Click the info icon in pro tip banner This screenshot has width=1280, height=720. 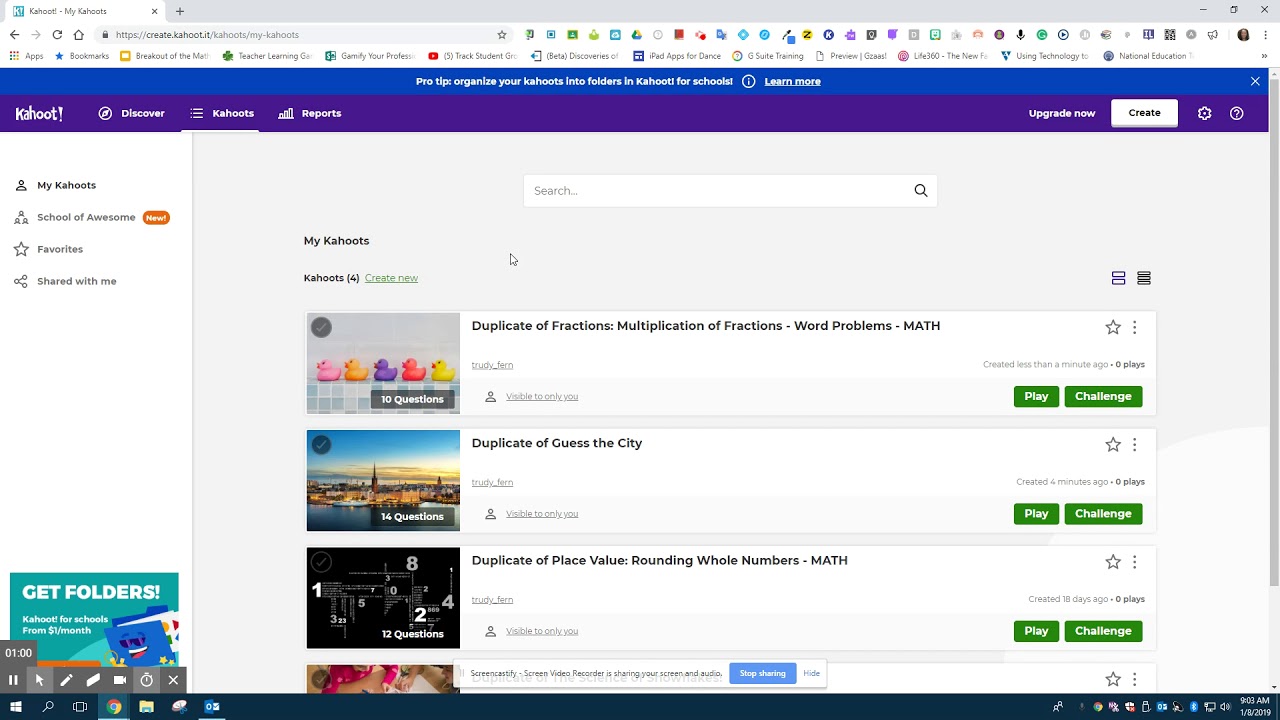click(748, 81)
